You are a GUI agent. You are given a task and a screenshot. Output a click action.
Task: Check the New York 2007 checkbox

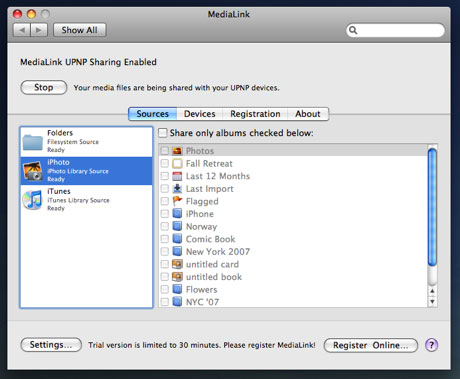(165, 252)
